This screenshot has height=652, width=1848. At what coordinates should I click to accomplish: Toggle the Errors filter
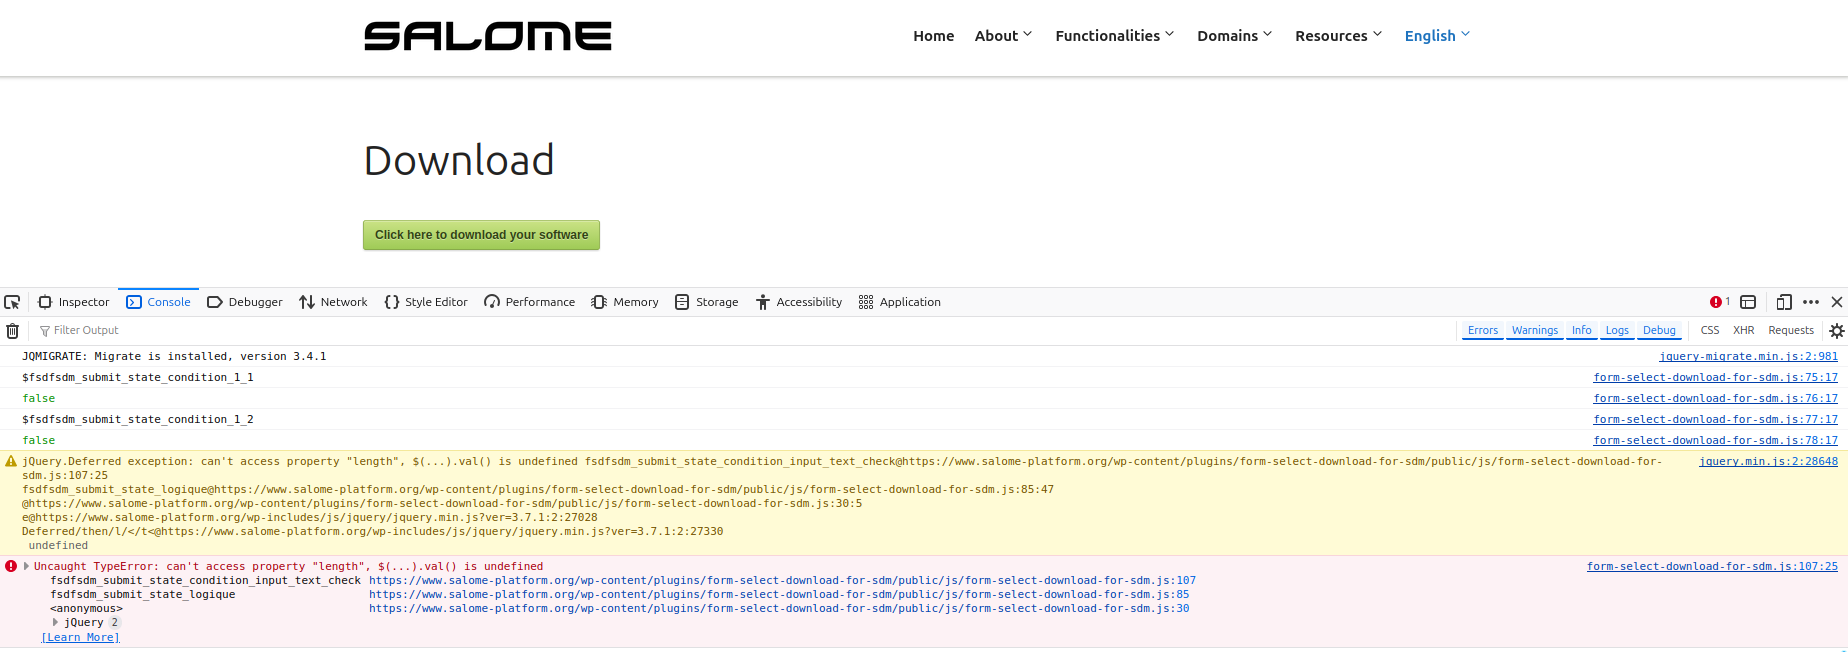1482,331
